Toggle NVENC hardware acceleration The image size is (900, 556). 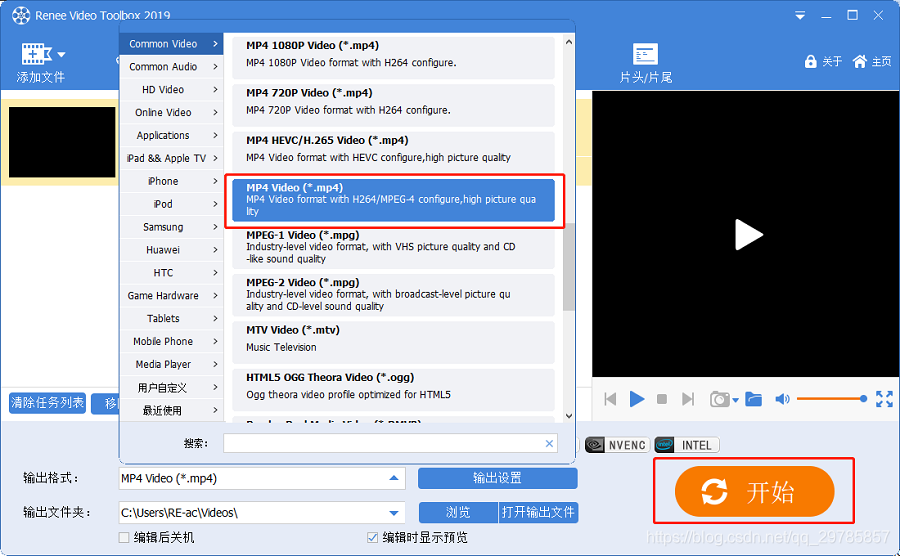[x=617, y=445]
